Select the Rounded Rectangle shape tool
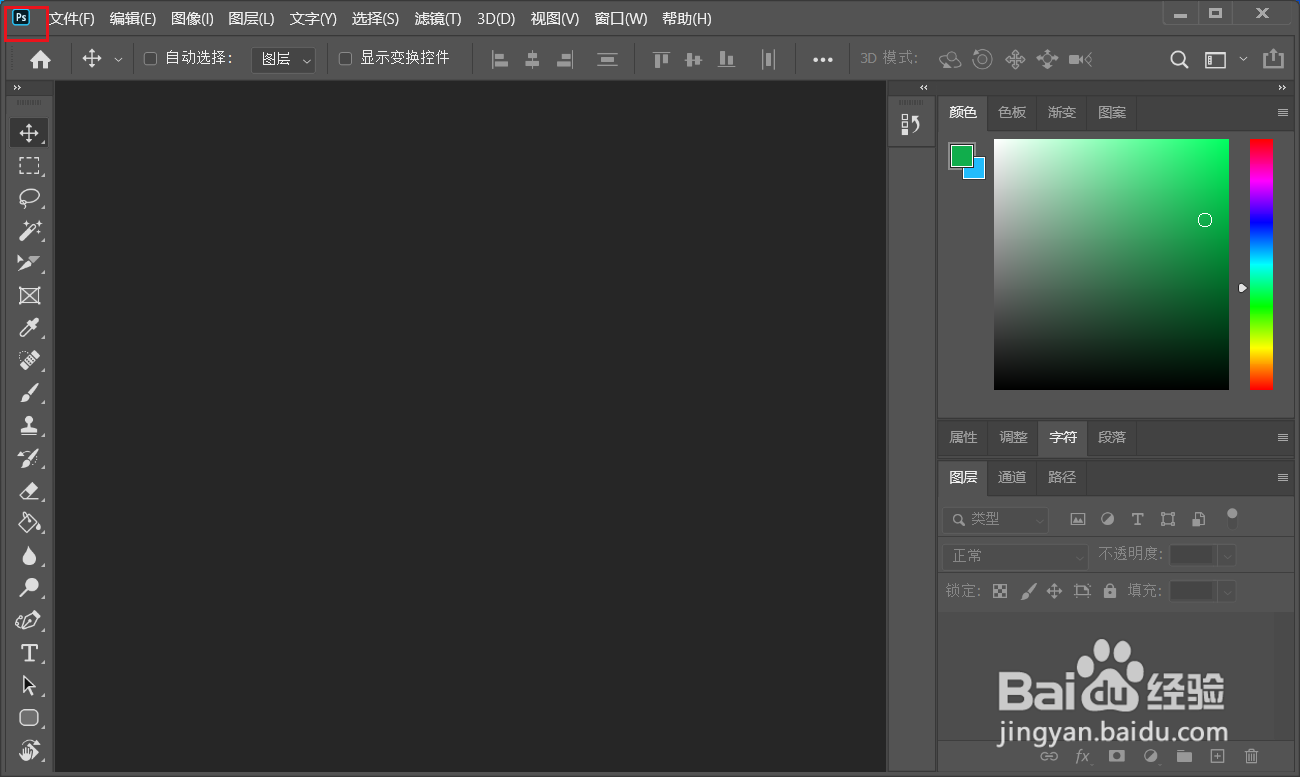The width and height of the screenshot is (1300, 777). click(29, 718)
